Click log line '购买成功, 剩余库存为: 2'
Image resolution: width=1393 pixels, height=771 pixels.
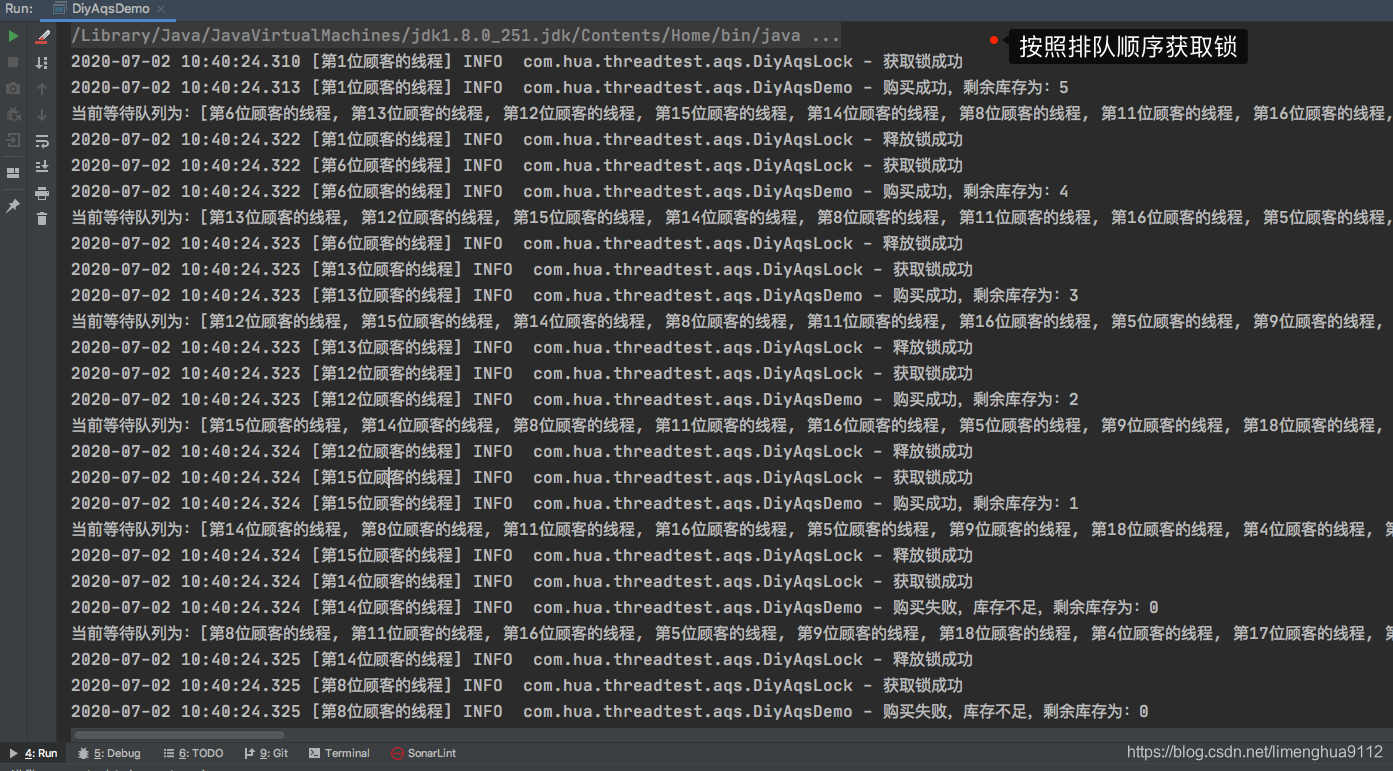click(574, 400)
